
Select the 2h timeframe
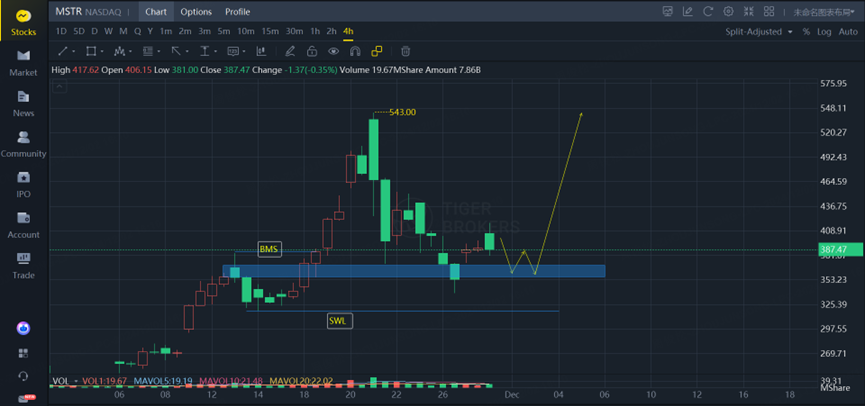332,31
